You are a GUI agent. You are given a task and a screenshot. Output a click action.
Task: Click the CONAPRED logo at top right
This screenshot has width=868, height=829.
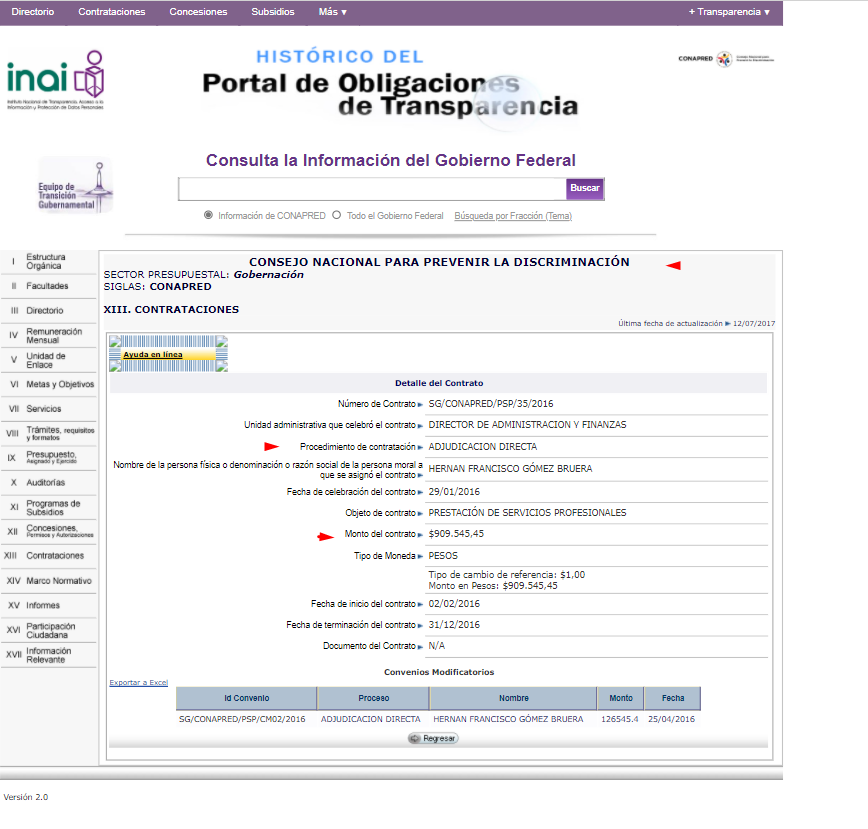click(726, 59)
